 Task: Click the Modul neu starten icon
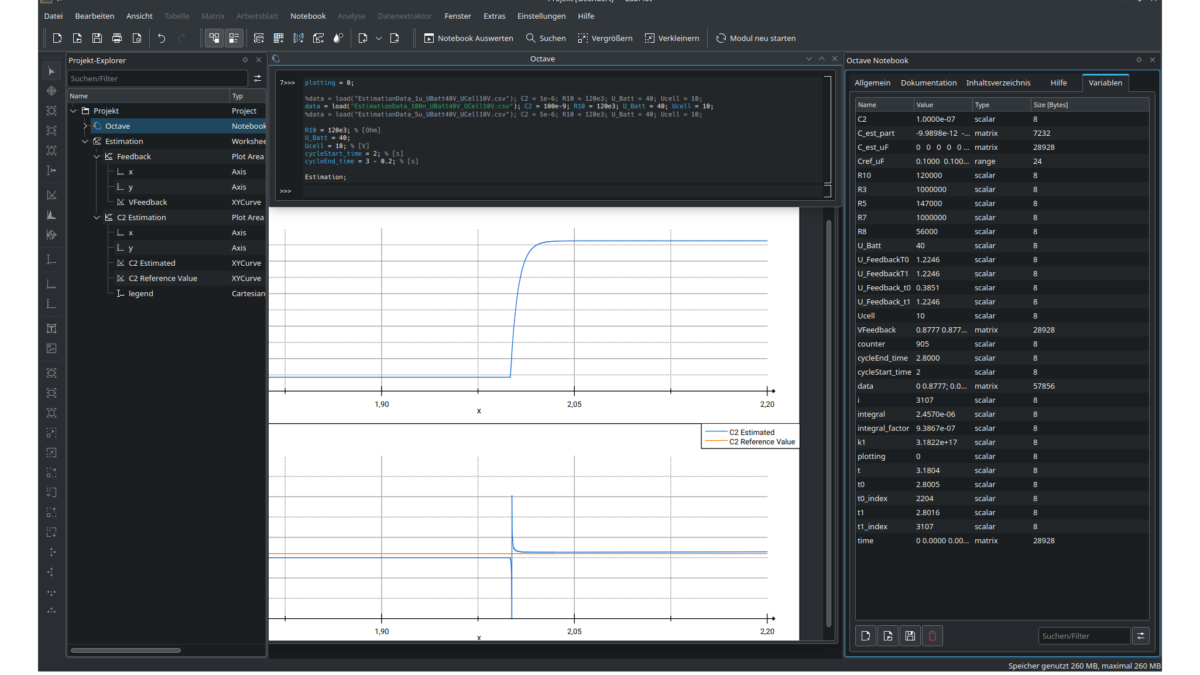point(721,39)
